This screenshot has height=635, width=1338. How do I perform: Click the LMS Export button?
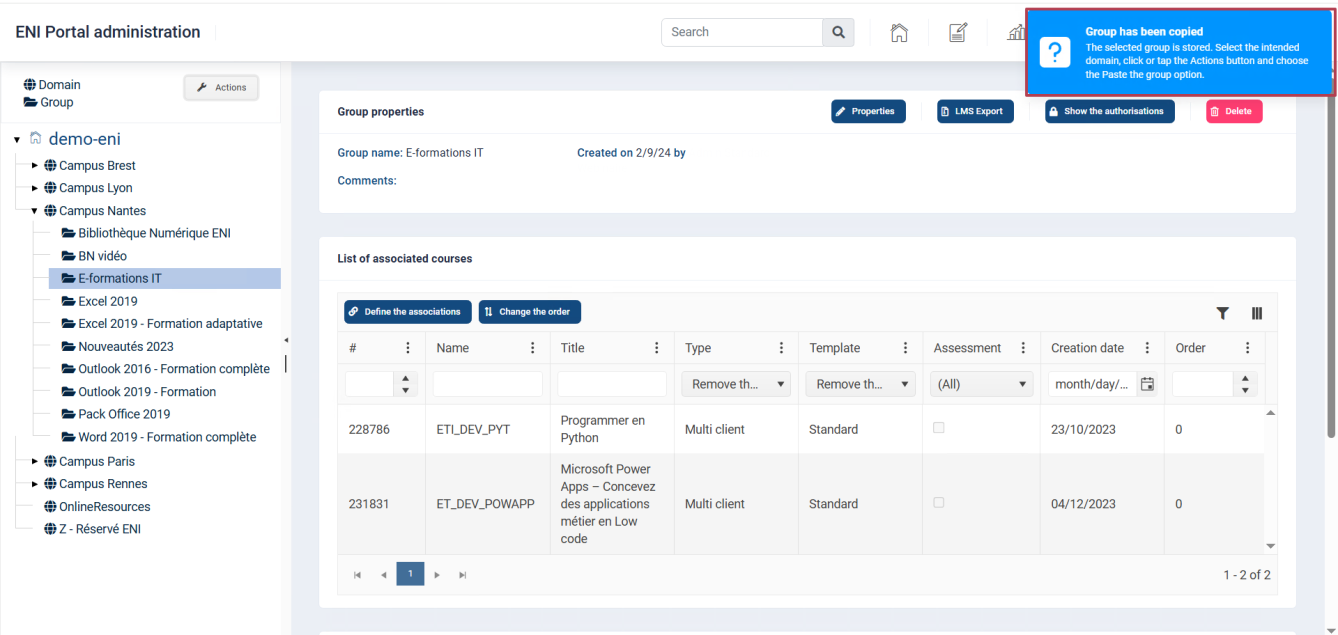[x=975, y=111]
